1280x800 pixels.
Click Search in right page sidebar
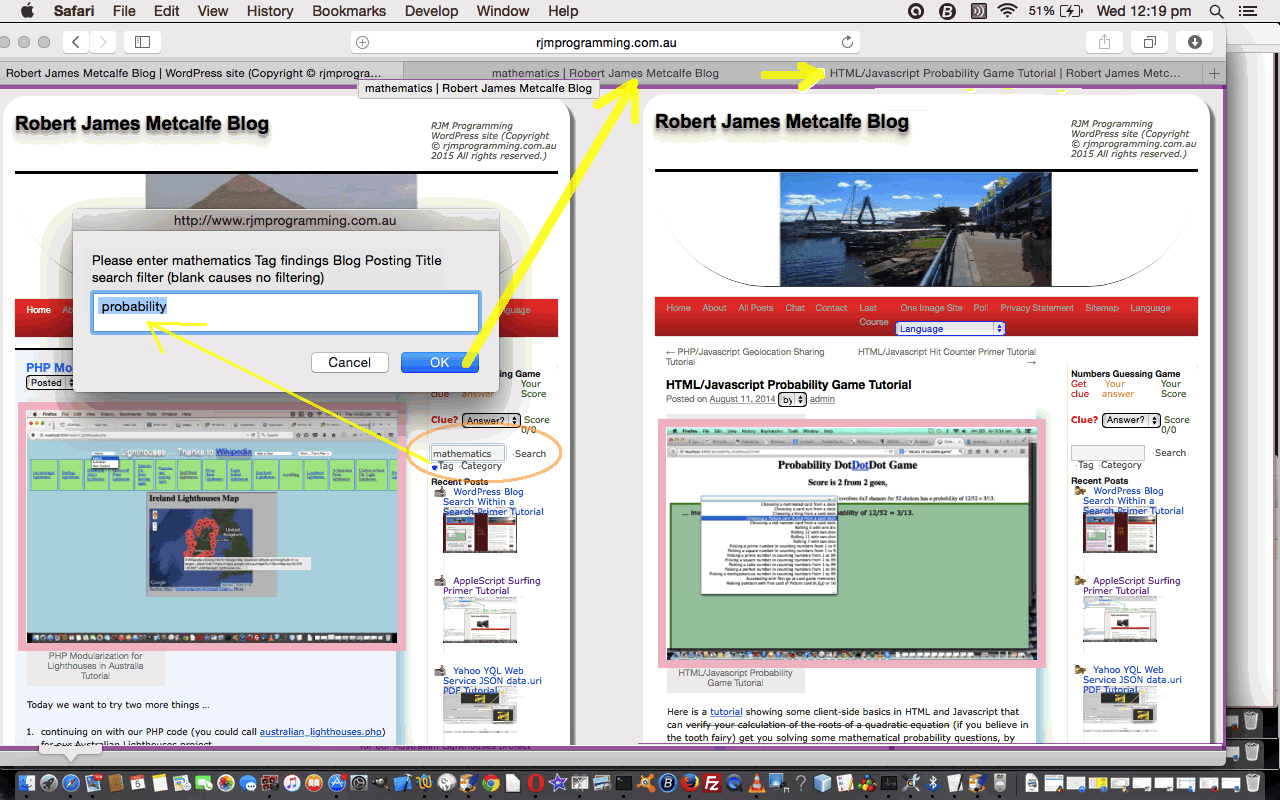click(x=1170, y=452)
